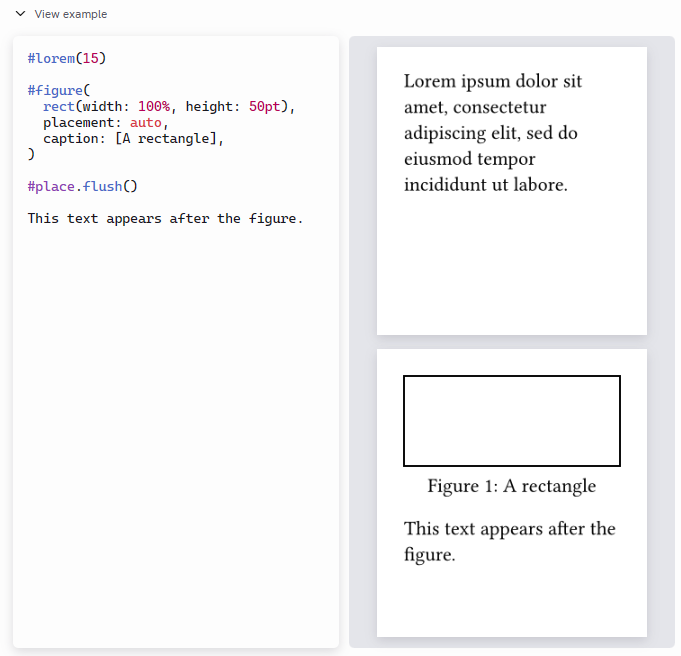Click preview text 'This text appears after the figure'
The height and width of the screenshot is (656, 681).
pyautogui.click(x=509, y=541)
